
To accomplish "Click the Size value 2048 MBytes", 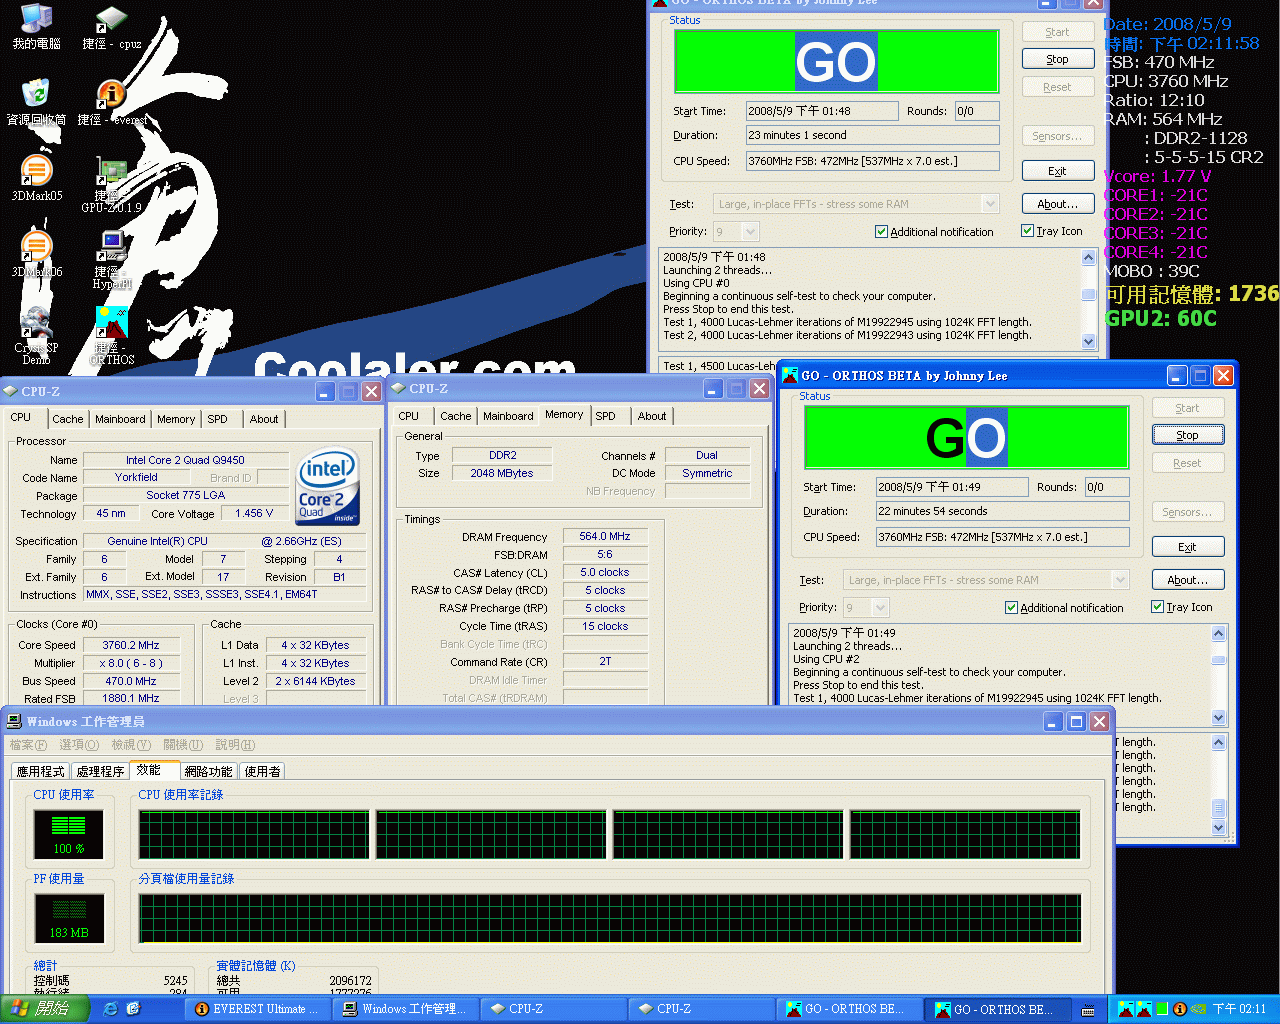I will click(502, 474).
